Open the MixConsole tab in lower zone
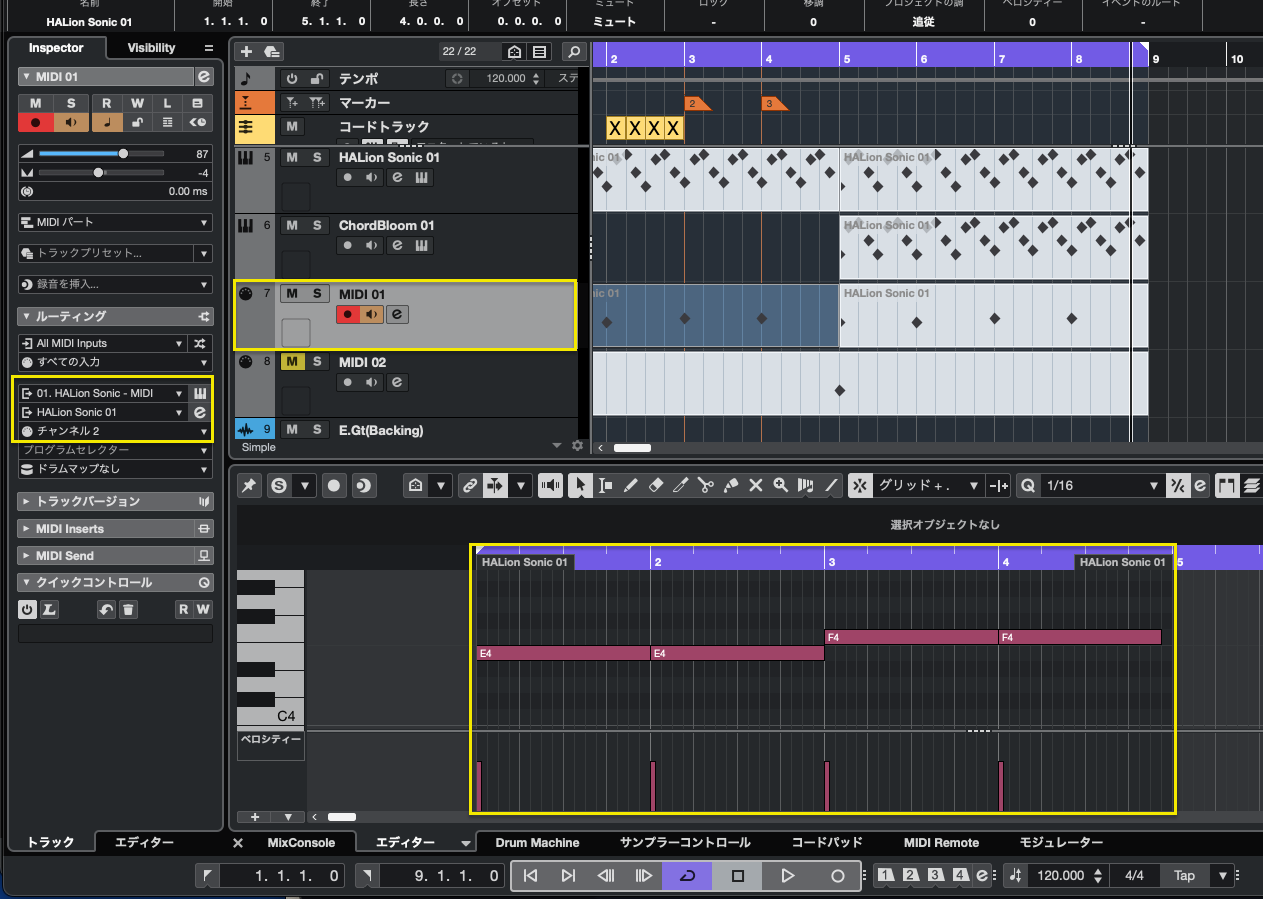 click(x=301, y=843)
